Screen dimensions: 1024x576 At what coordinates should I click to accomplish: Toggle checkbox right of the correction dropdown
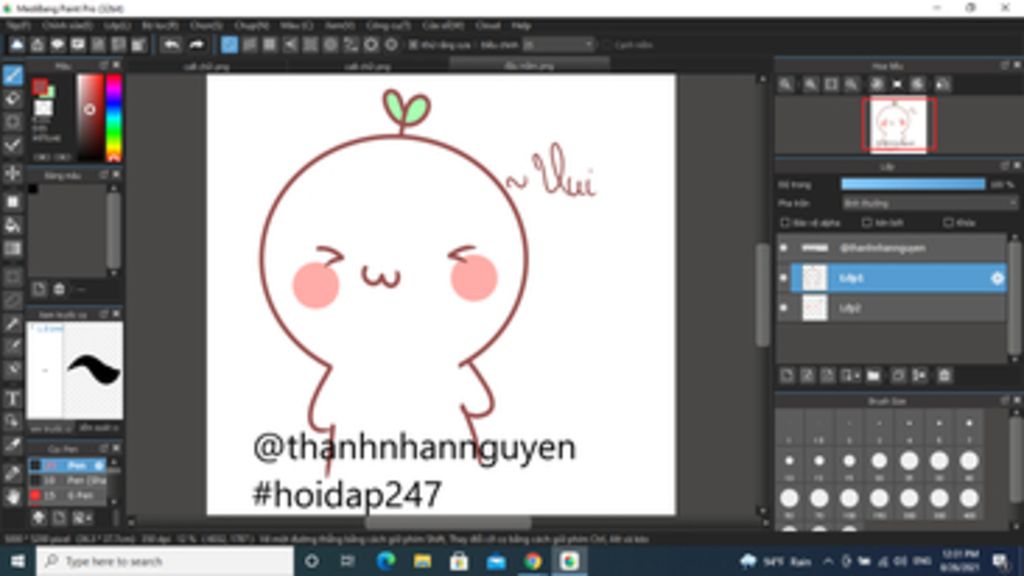[x=607, y=45]
